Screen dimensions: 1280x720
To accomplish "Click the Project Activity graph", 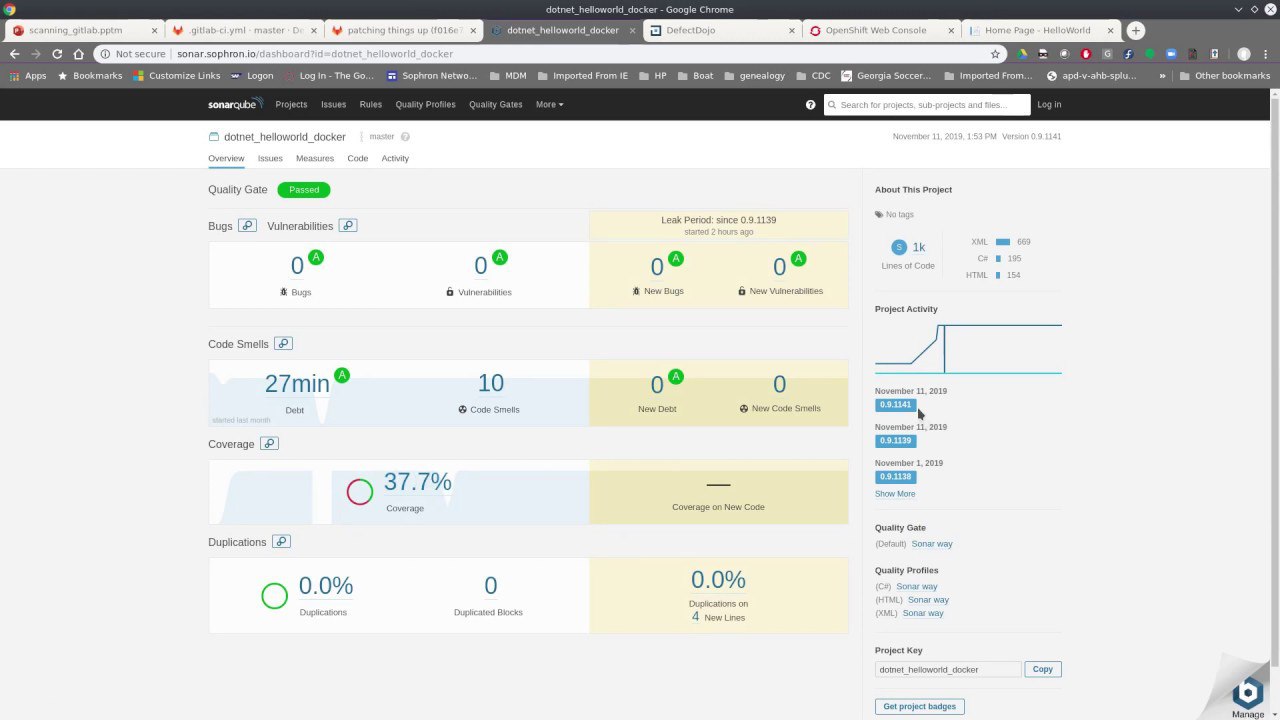I will 968,348.
